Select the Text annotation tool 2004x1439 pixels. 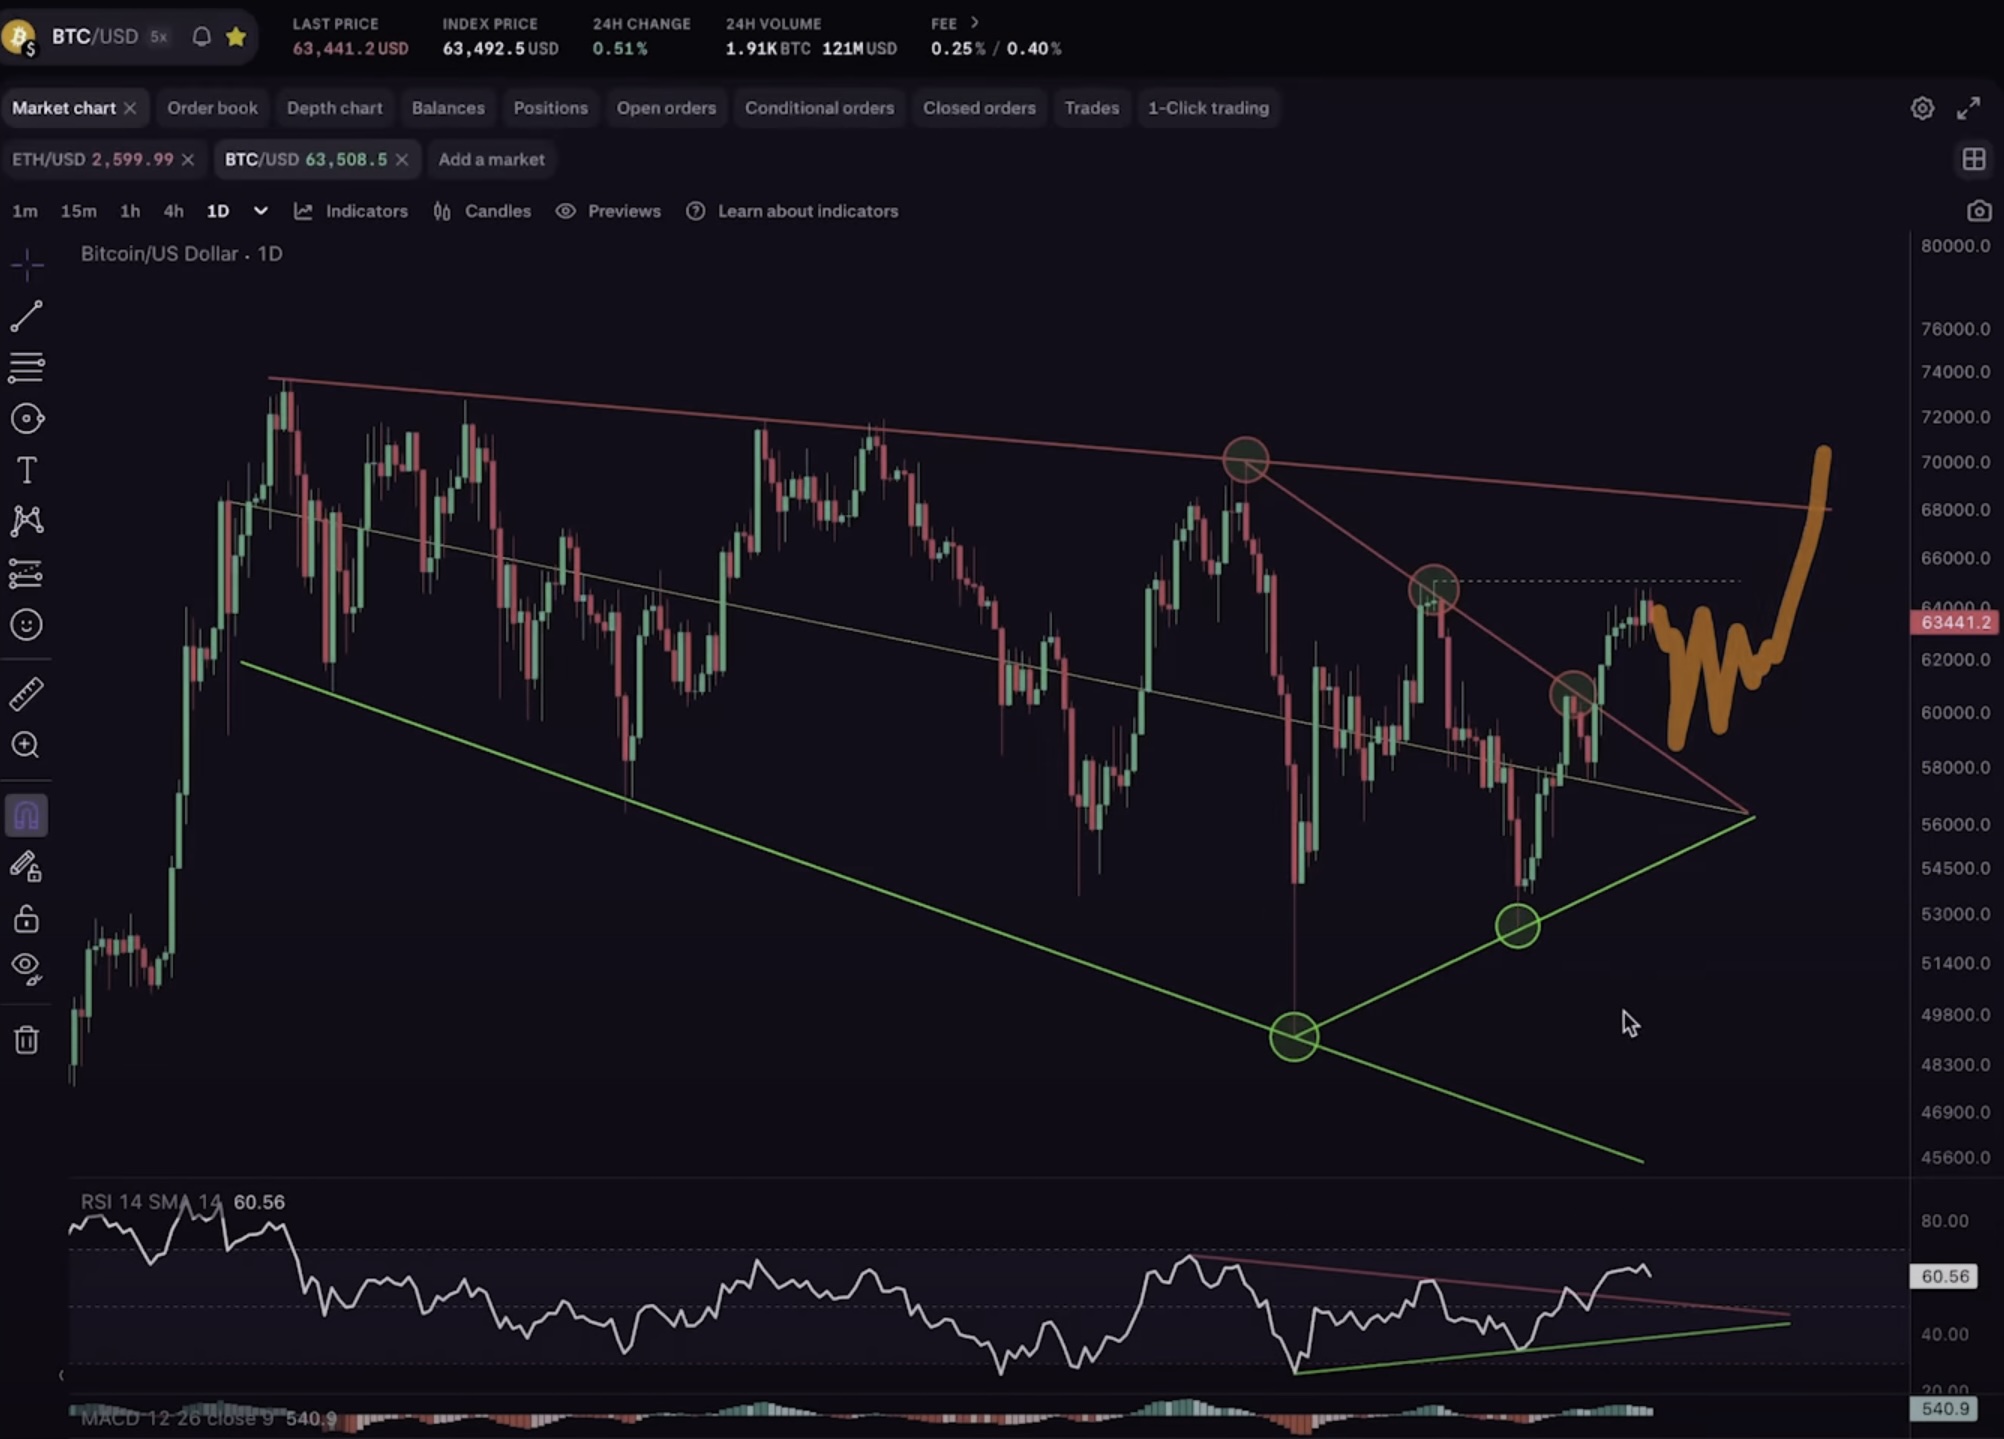pos(26,470)
